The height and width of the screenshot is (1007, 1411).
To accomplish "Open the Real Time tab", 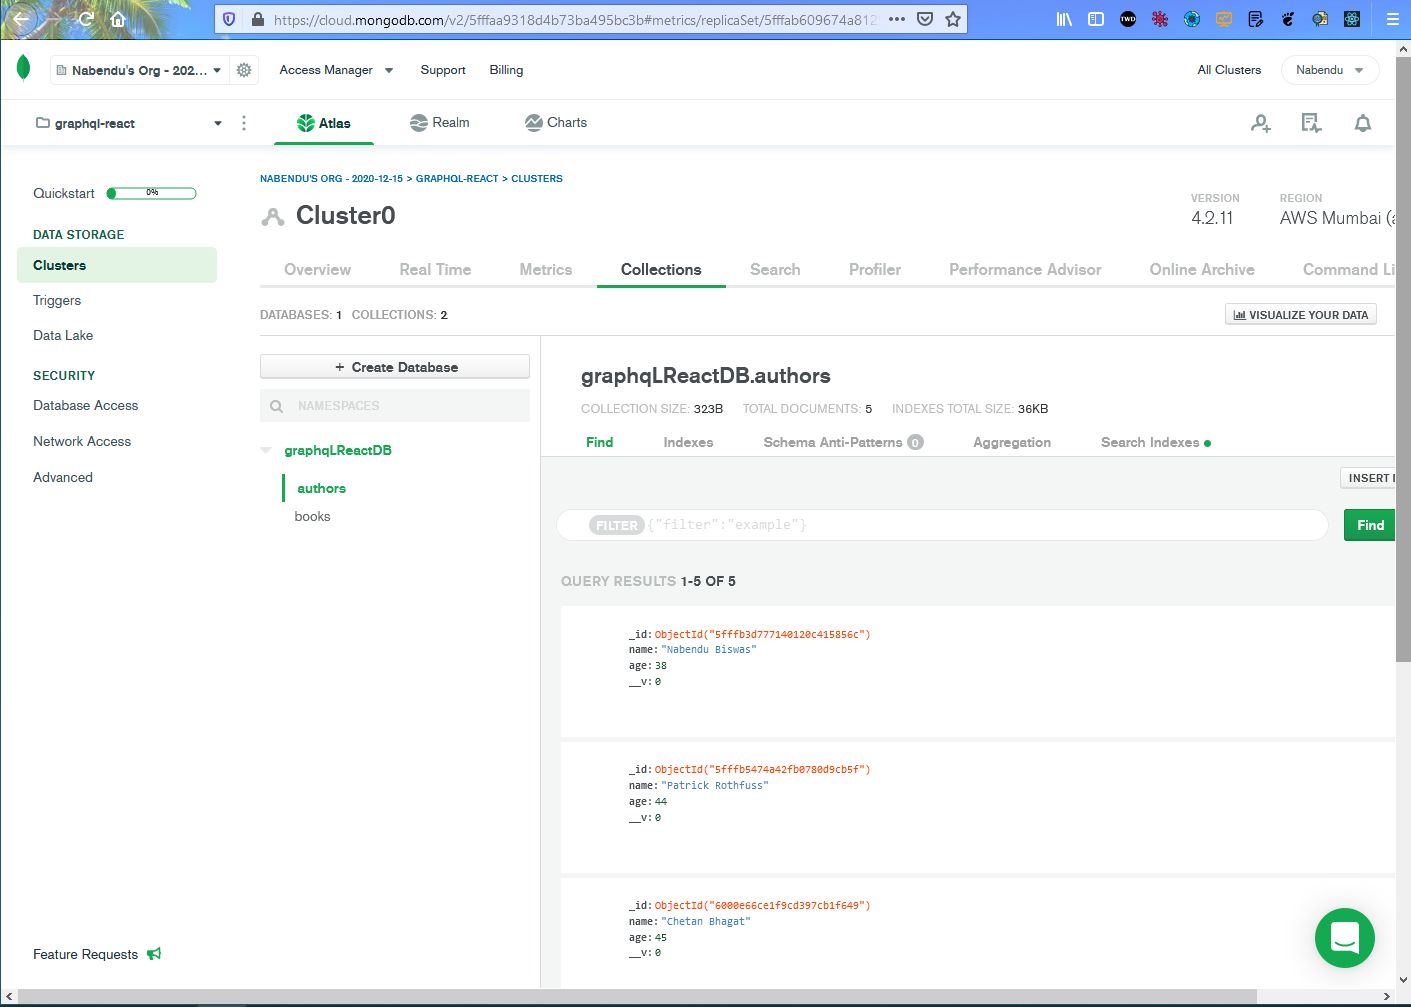I will (x=435, y=270).
